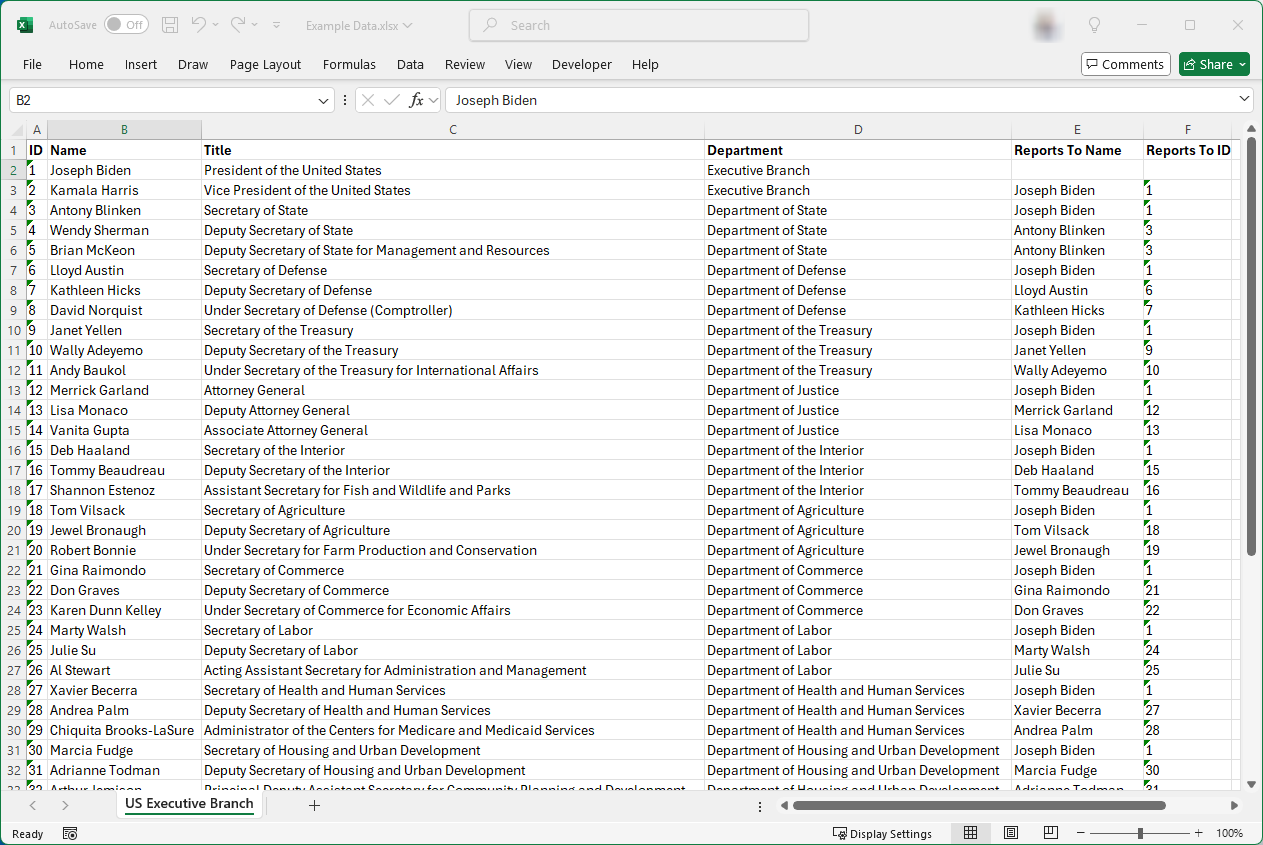Click the lightbulb icon in title bar
This screenshot has height=845, width=1263.
pos(1094,25)
